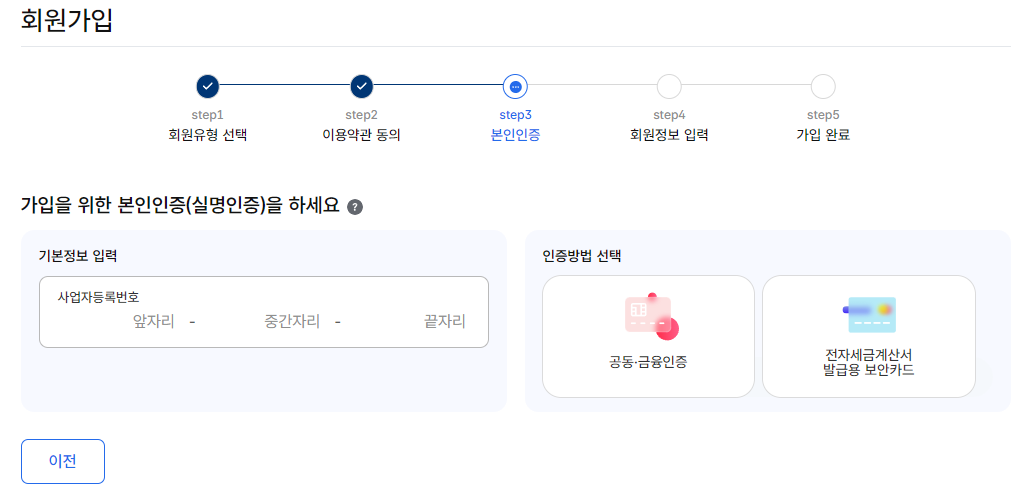Image resolution: width=1022 pixels, height=503 pixels.
Task: Select the 공동·금융인증 authentication method
Action: (649, 336)
